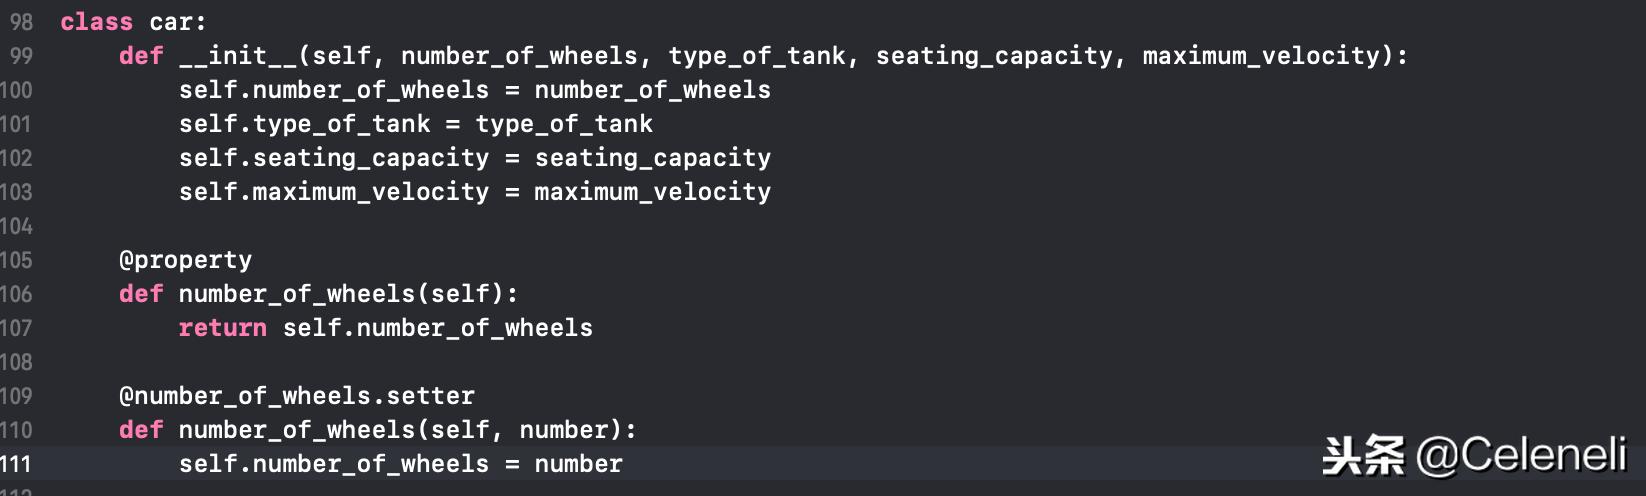Viewport: 1646px width, 496px height.
Task: Click 'self.type_of_tank' on line 101
Action: (304, 124)
